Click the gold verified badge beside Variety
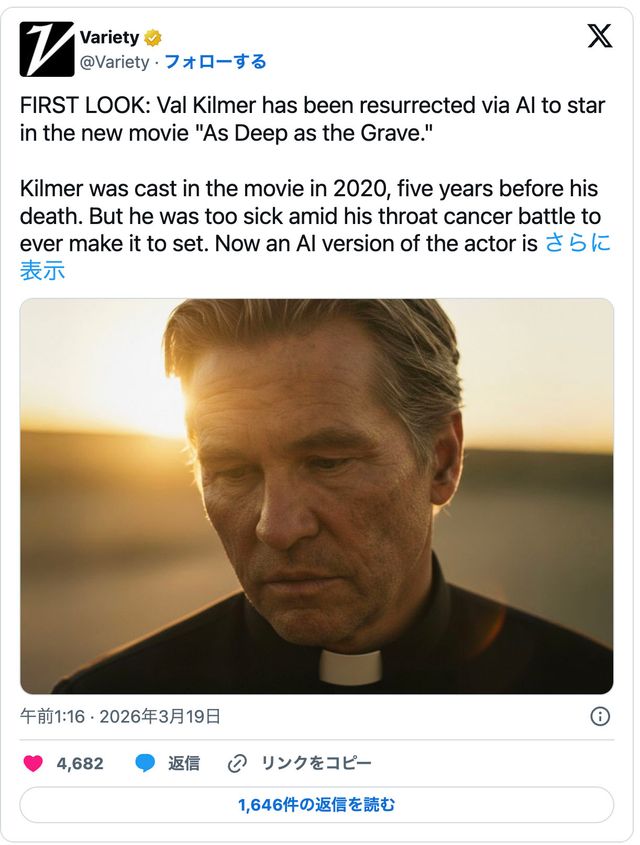The height and width of the screenshot is (845, 640). point(153,38)
